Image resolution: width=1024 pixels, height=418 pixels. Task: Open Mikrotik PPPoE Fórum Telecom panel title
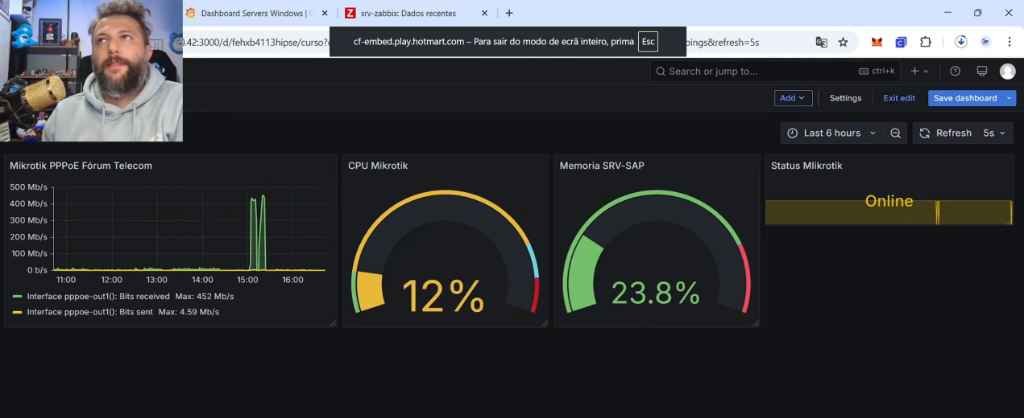tap(81, 166)
